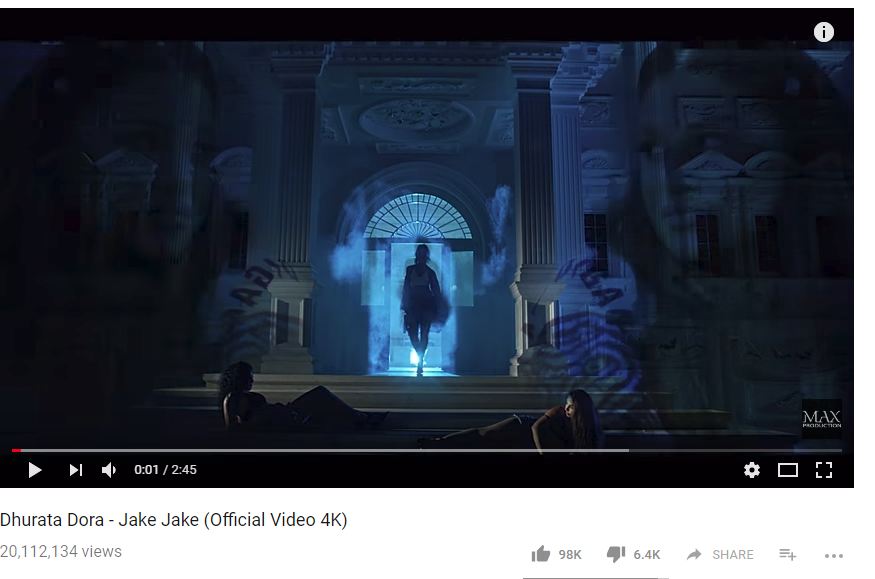Viewport: 875px width, 579px height.
Task: Open the more actions menu
Action: (x=834, y=556)
